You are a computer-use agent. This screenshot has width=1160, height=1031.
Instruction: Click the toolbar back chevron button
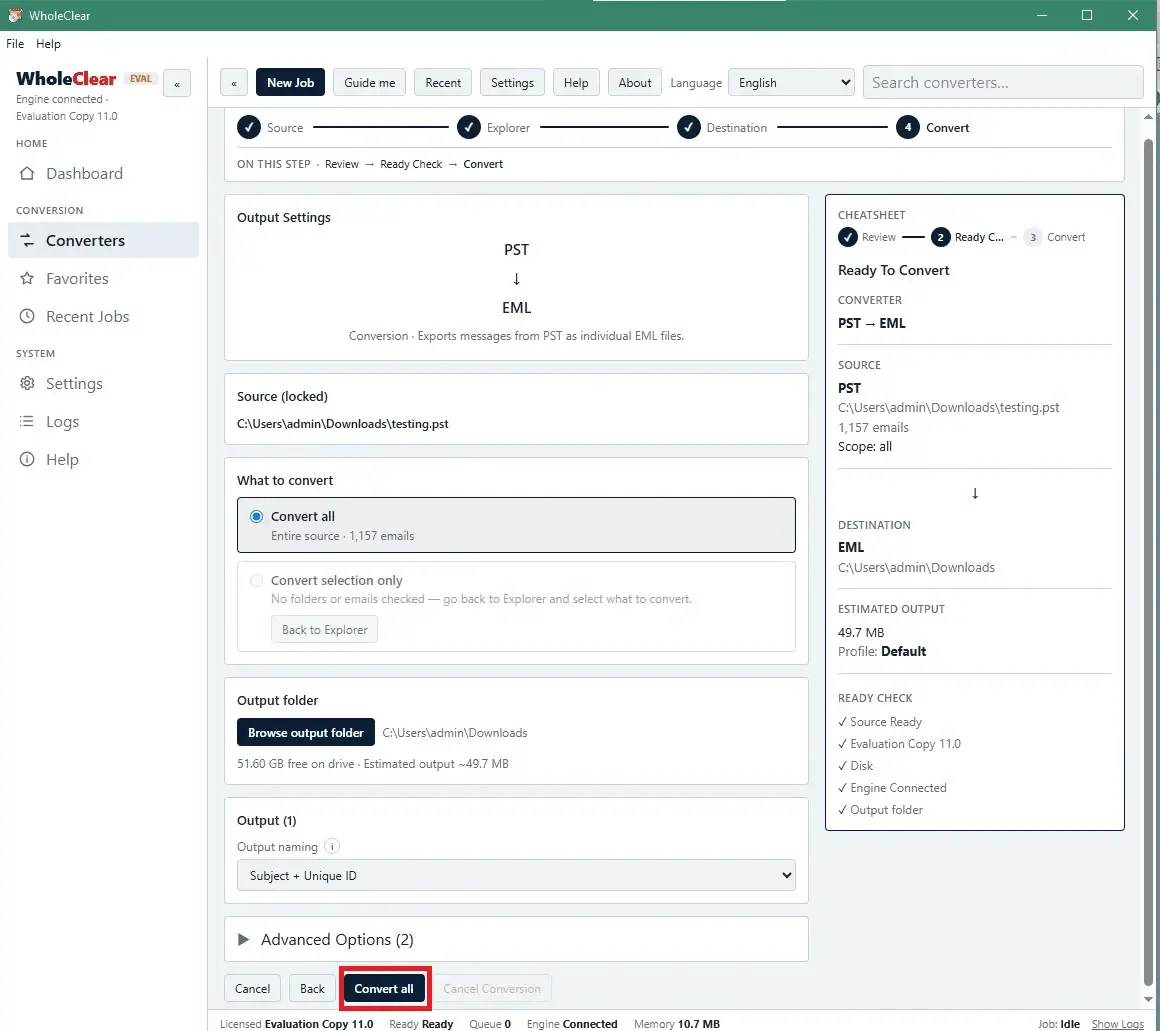click(x=234, y=83)
